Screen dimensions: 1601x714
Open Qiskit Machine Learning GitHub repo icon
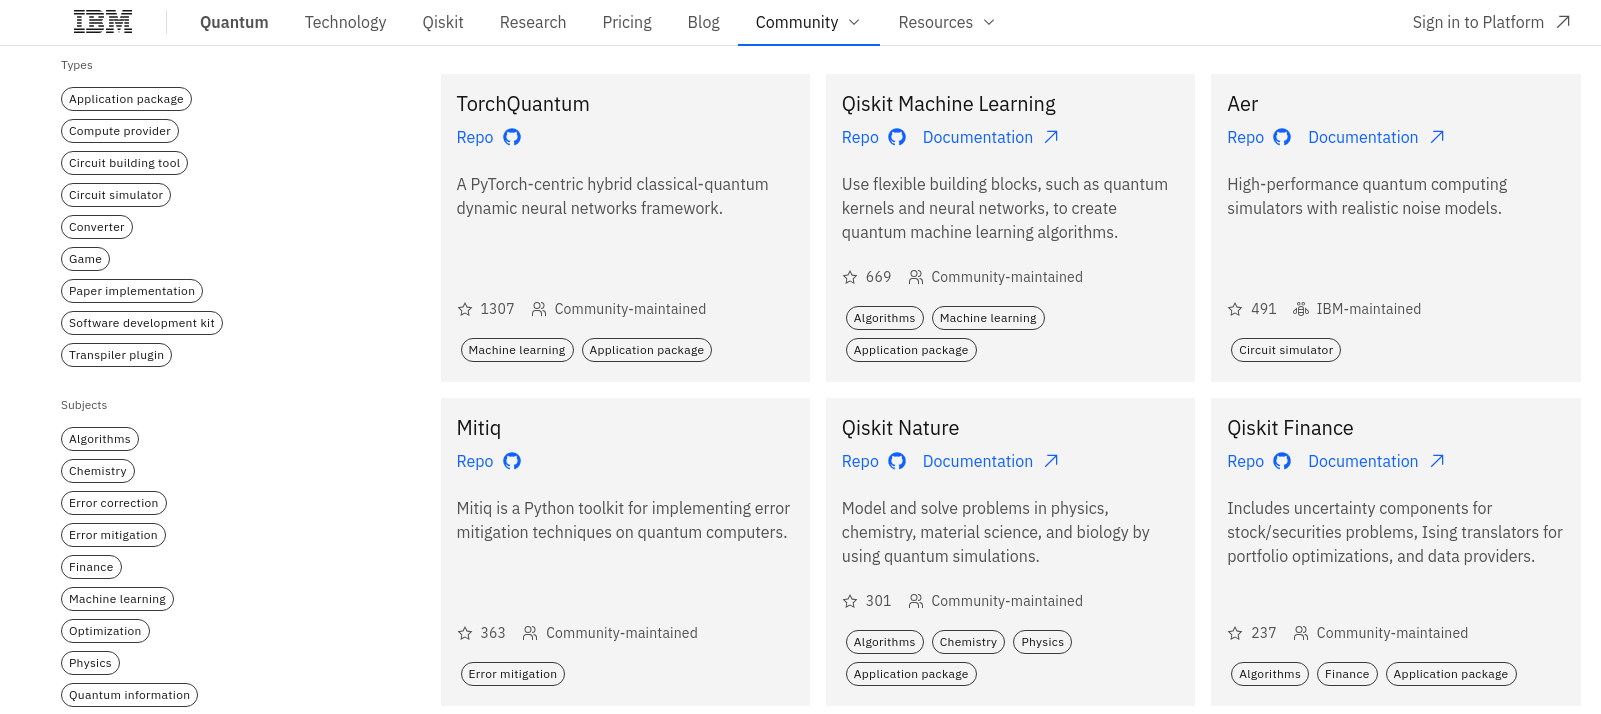click(897, 137)
